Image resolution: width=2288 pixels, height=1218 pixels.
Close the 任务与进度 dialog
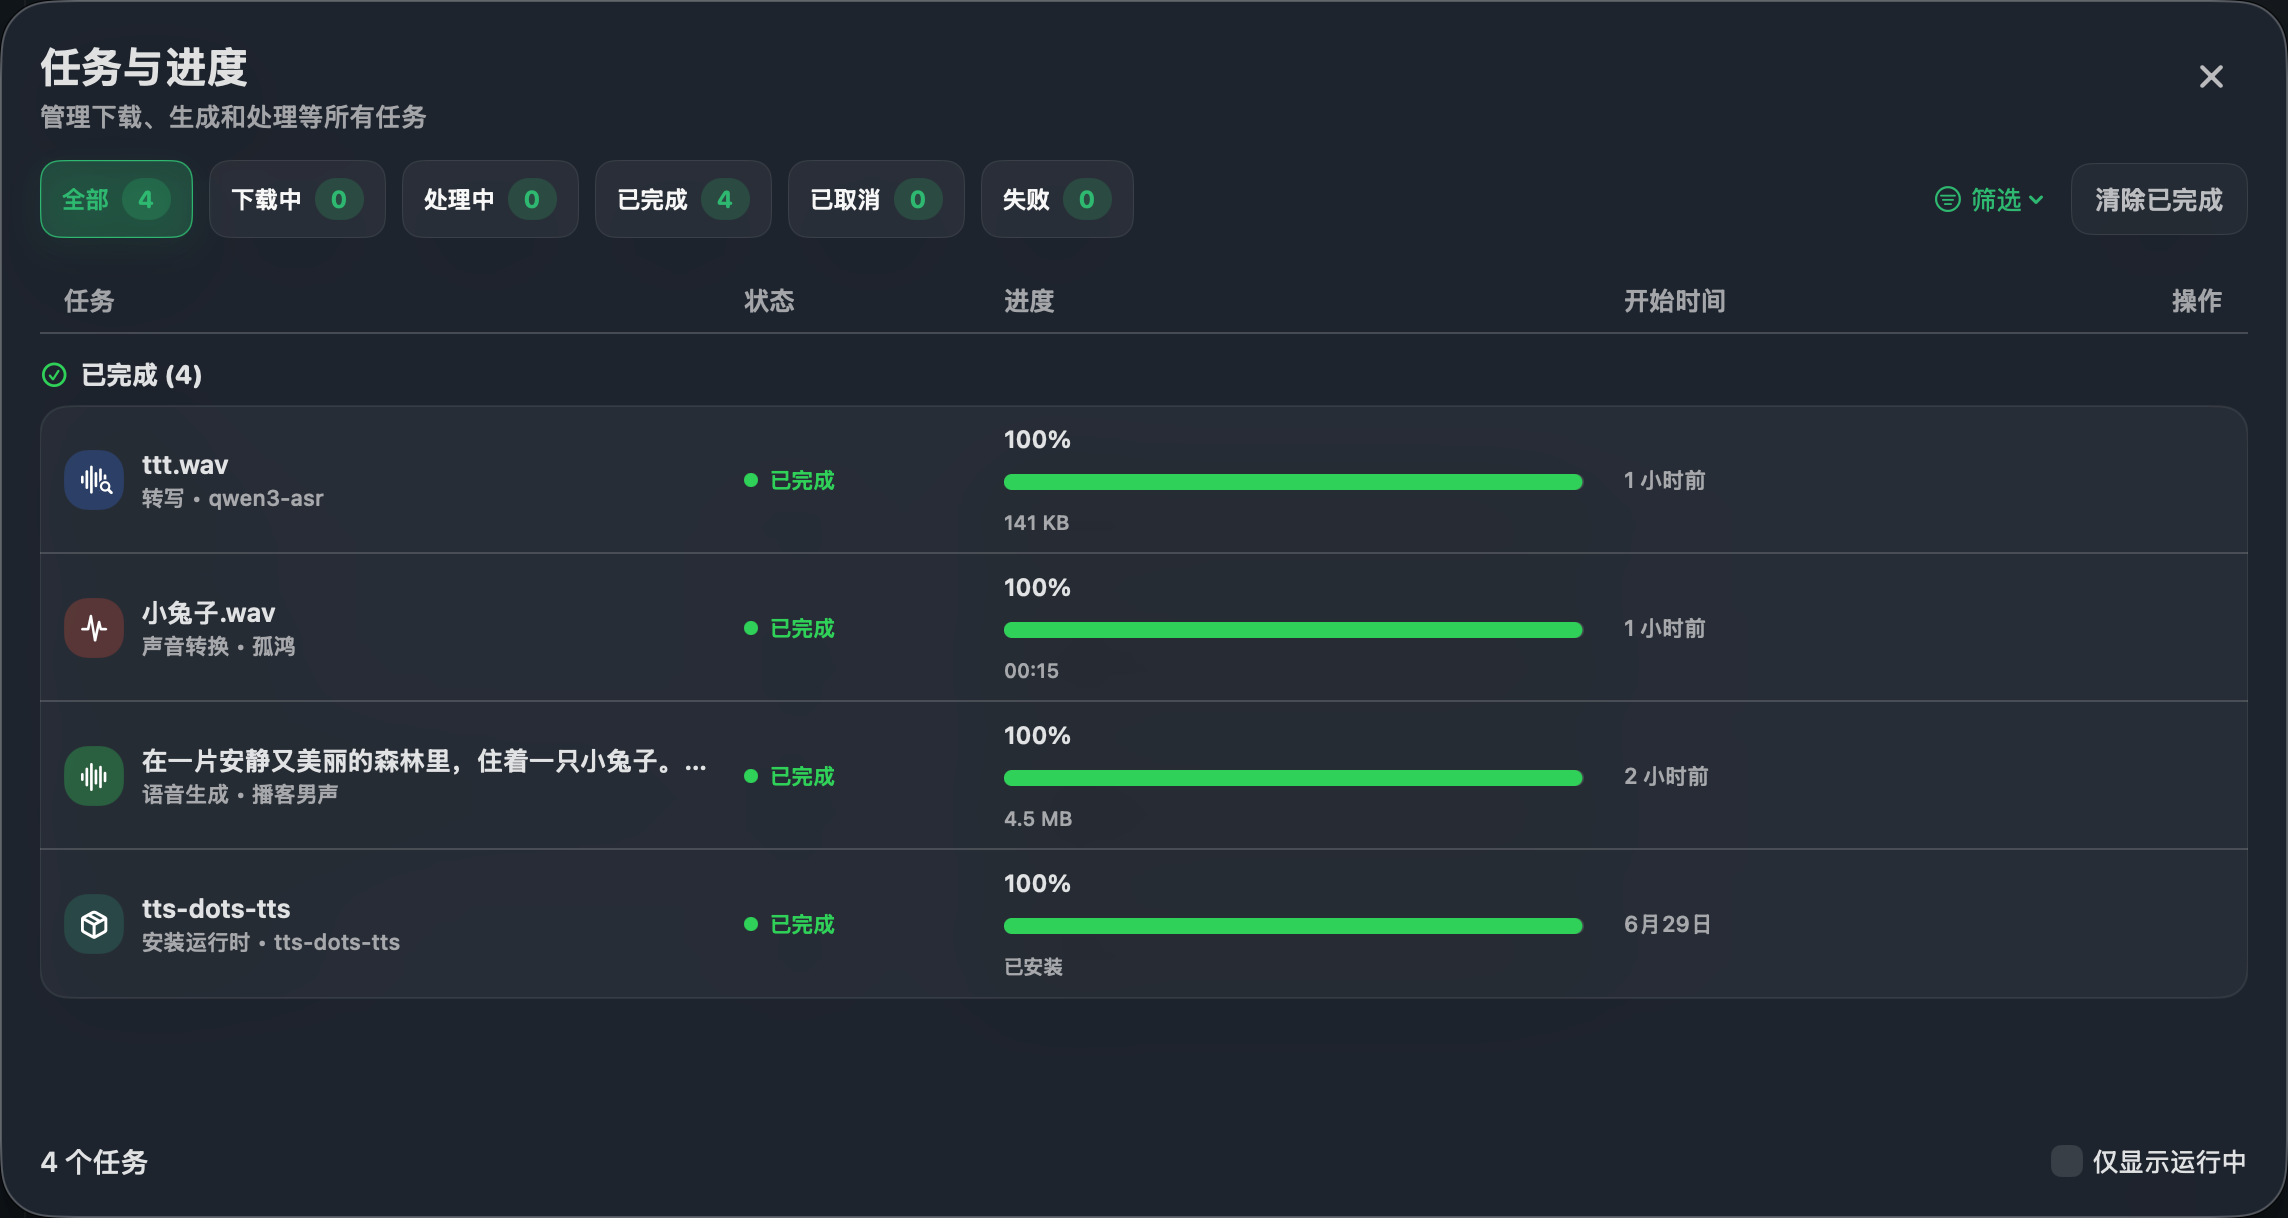[x=2211, y=77]
